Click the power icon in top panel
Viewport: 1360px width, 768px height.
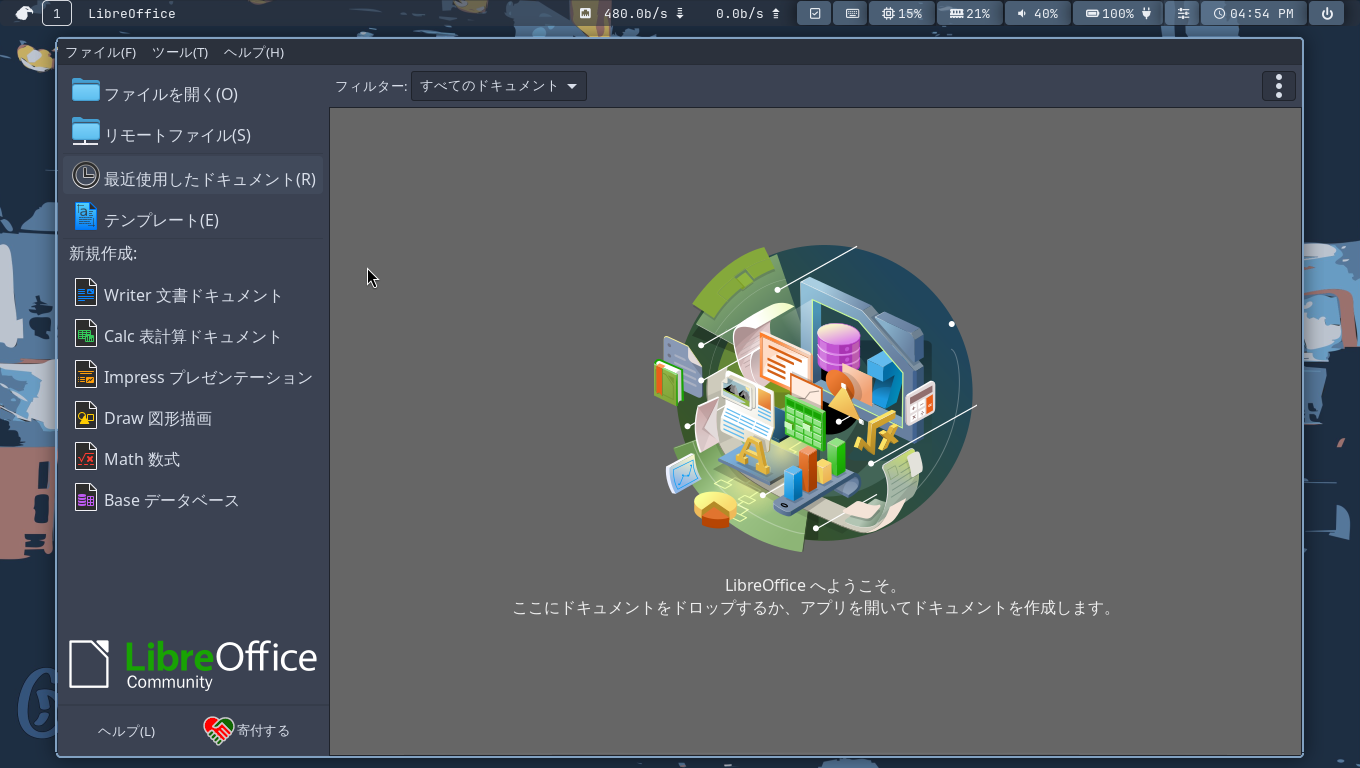tap(1327, 14)
